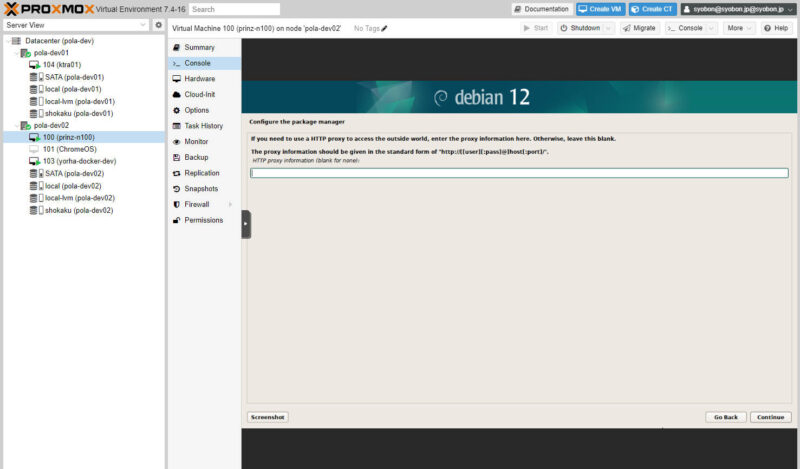Open the Server View gear settings
800x469 pixels.
pyautogui.click(x=159, y=24)
